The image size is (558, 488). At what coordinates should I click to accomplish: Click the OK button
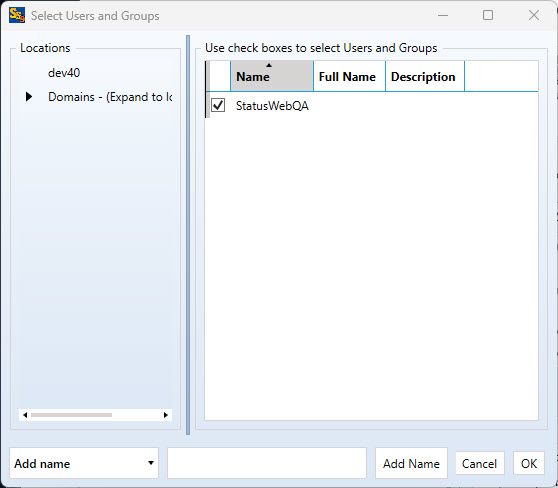click(x=529, y=463)
